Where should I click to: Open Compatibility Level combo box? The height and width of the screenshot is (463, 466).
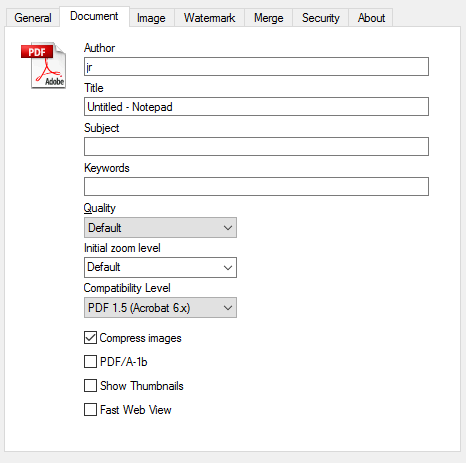click(160, 307)
